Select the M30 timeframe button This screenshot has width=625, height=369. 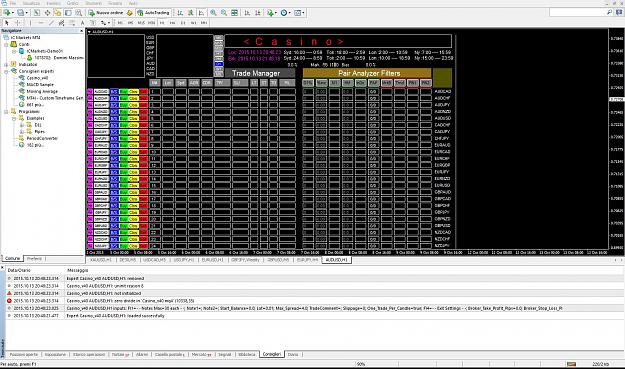(151, 23)
